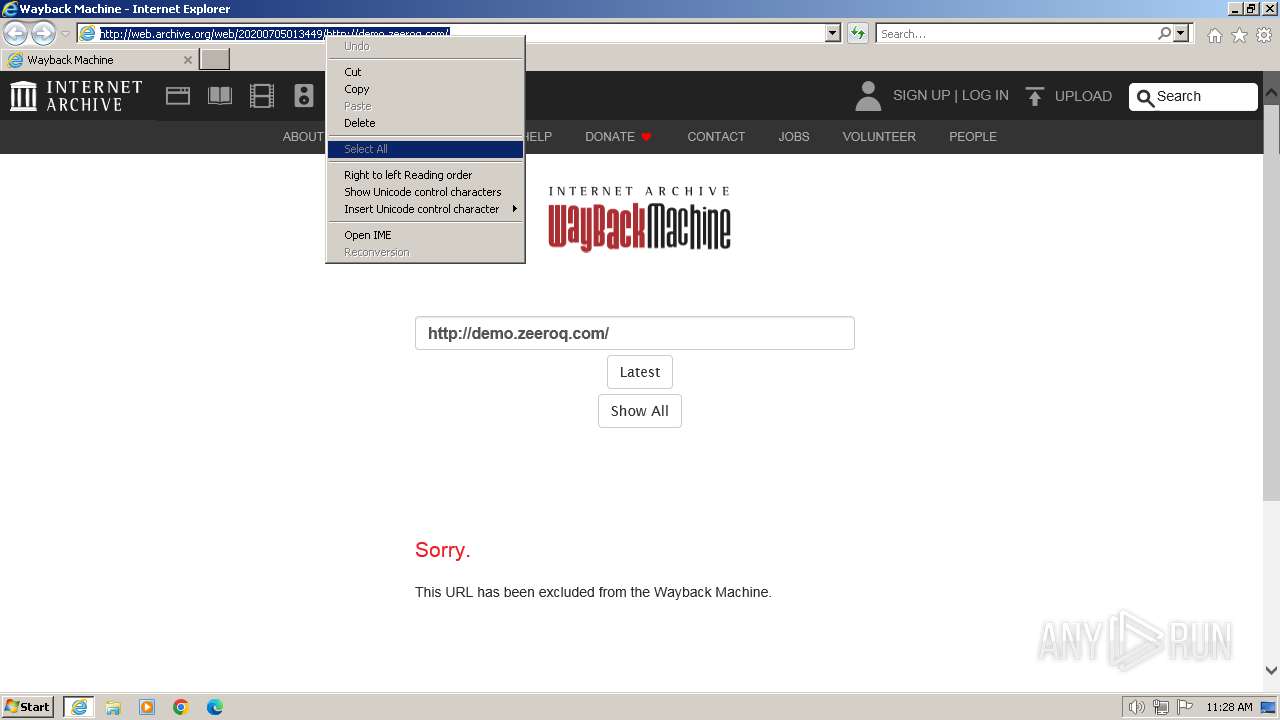Click the search magnifier in IE search box
This screenshot has height=720, width=1280.
click(x=1164, y=33)
